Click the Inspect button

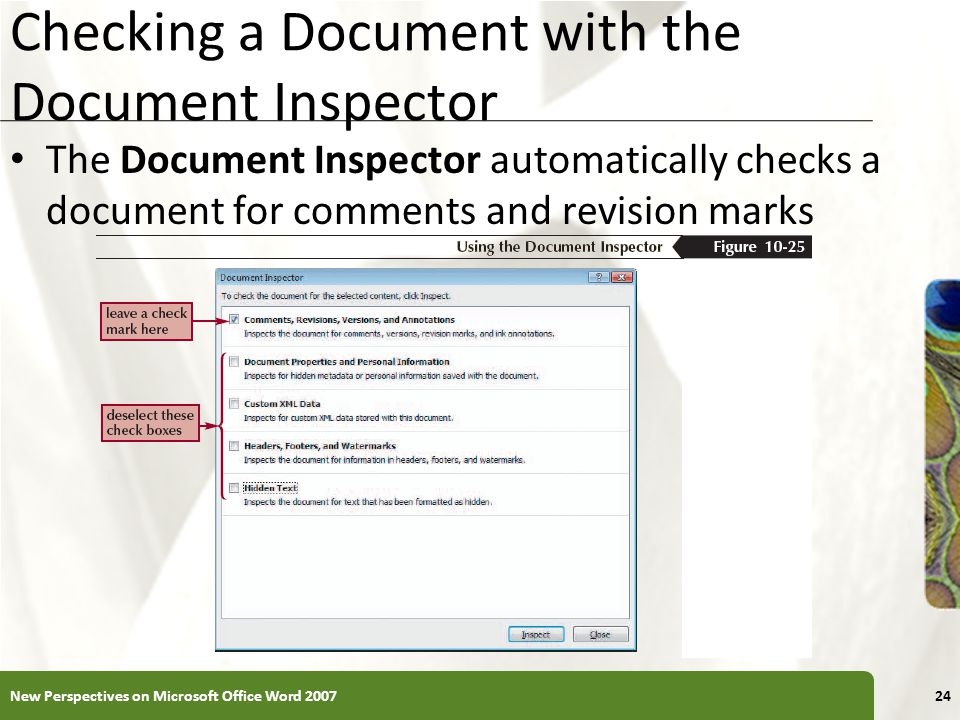click(x=536, y=634)
